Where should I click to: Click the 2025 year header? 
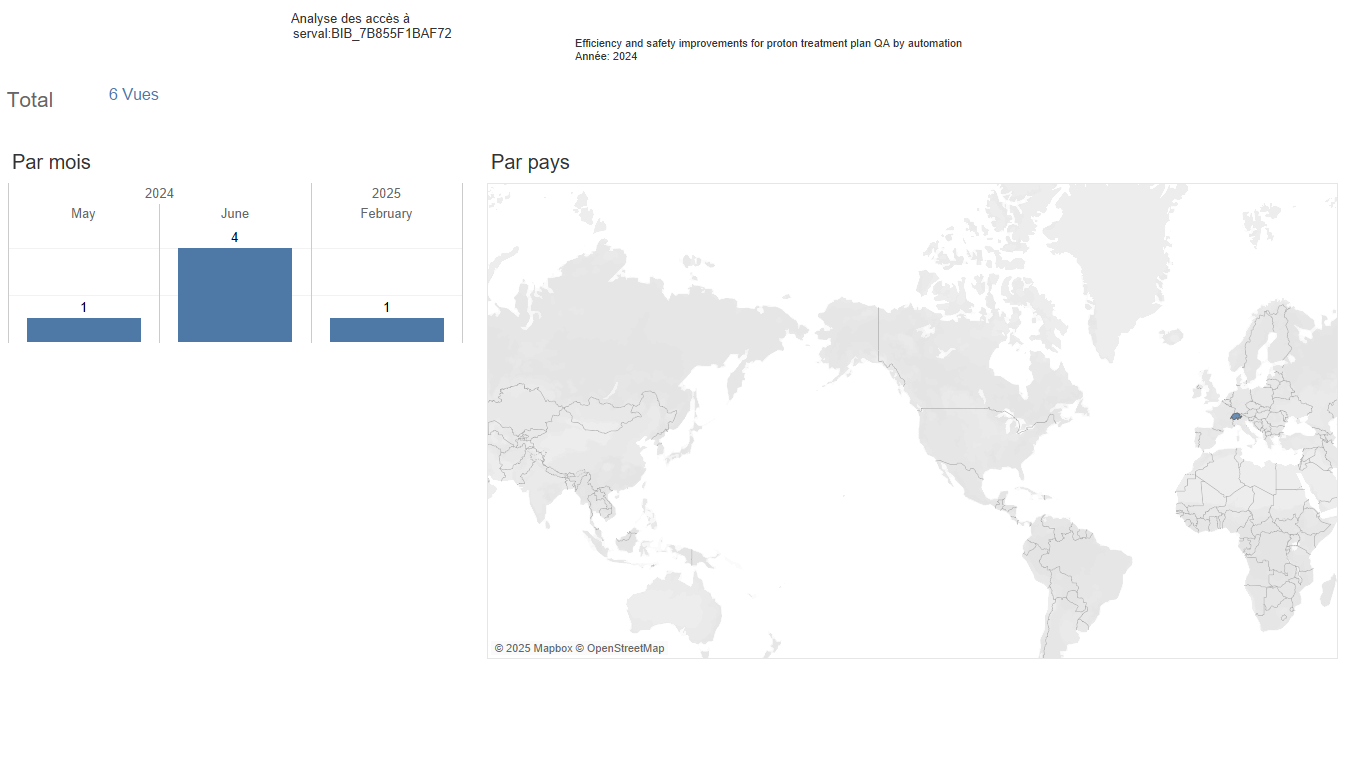tap(386, 193)
